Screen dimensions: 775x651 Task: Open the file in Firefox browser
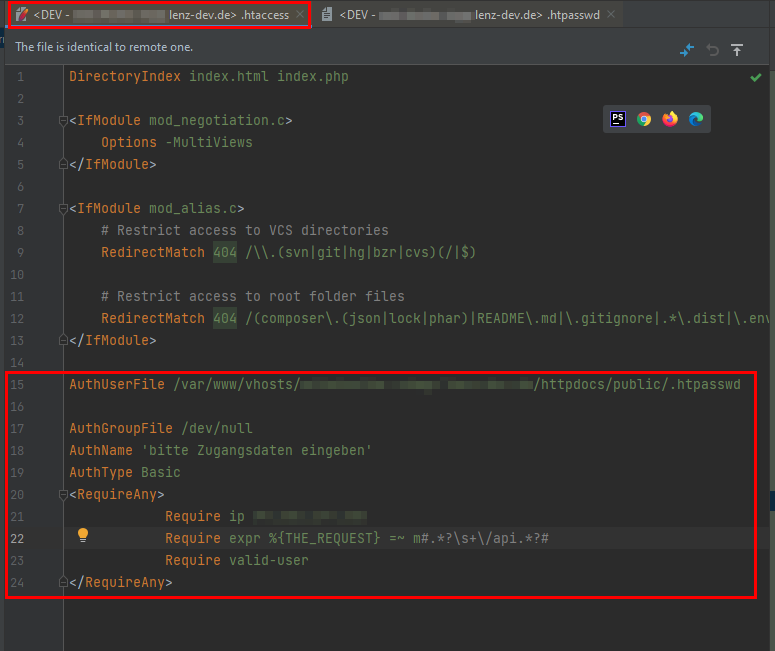pos(670,119)
